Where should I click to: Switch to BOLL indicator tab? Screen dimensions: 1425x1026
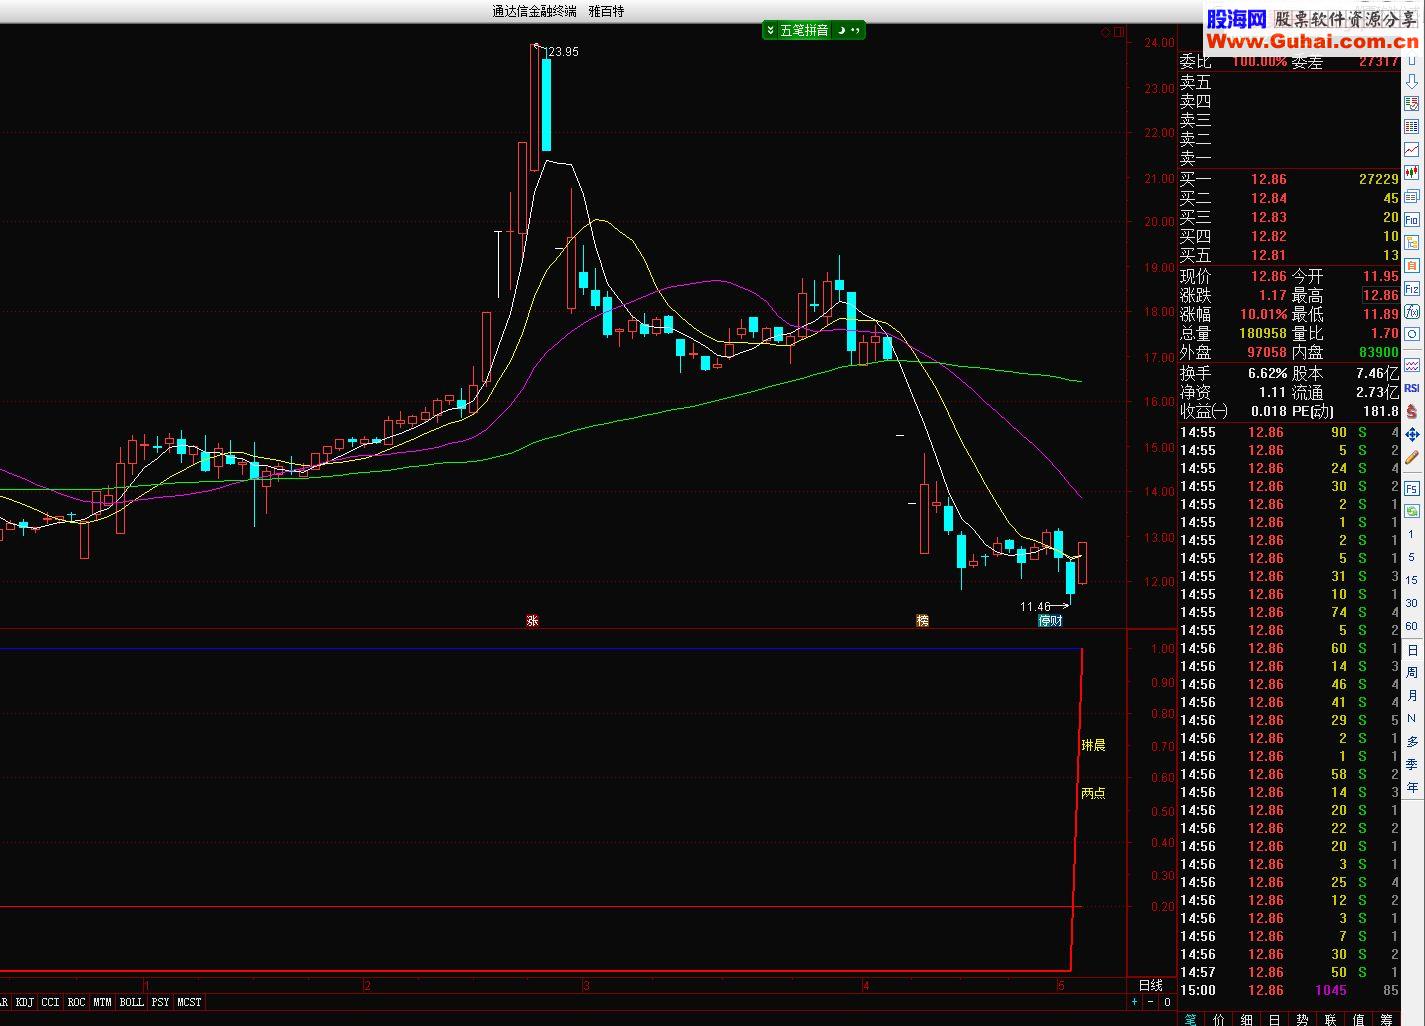pyautogui.click(x=132, y=1002)
